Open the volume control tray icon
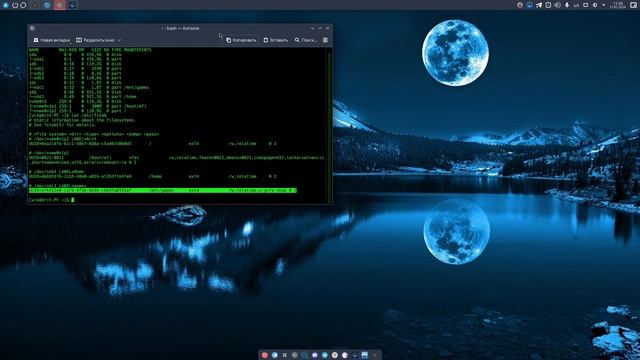The height and width of the screenshot is (360, 640). click(557, 5)
